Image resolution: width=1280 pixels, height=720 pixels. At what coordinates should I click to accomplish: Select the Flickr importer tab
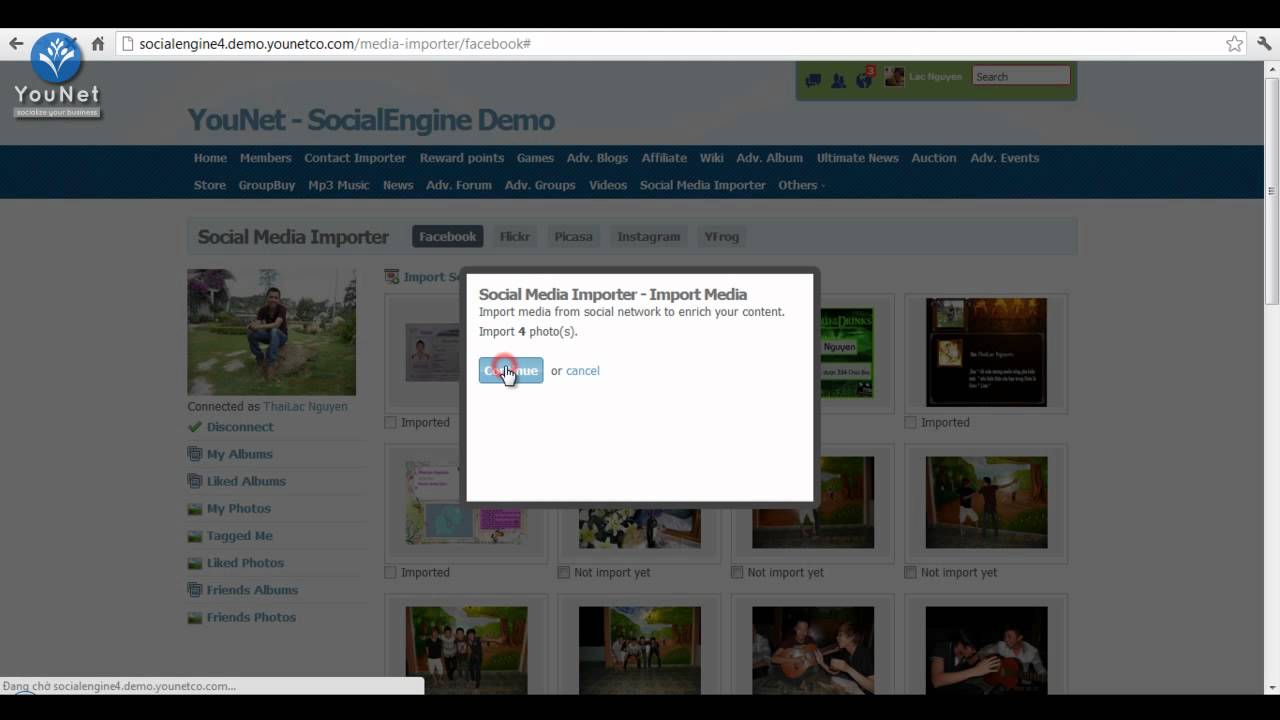tap(515, 237)
